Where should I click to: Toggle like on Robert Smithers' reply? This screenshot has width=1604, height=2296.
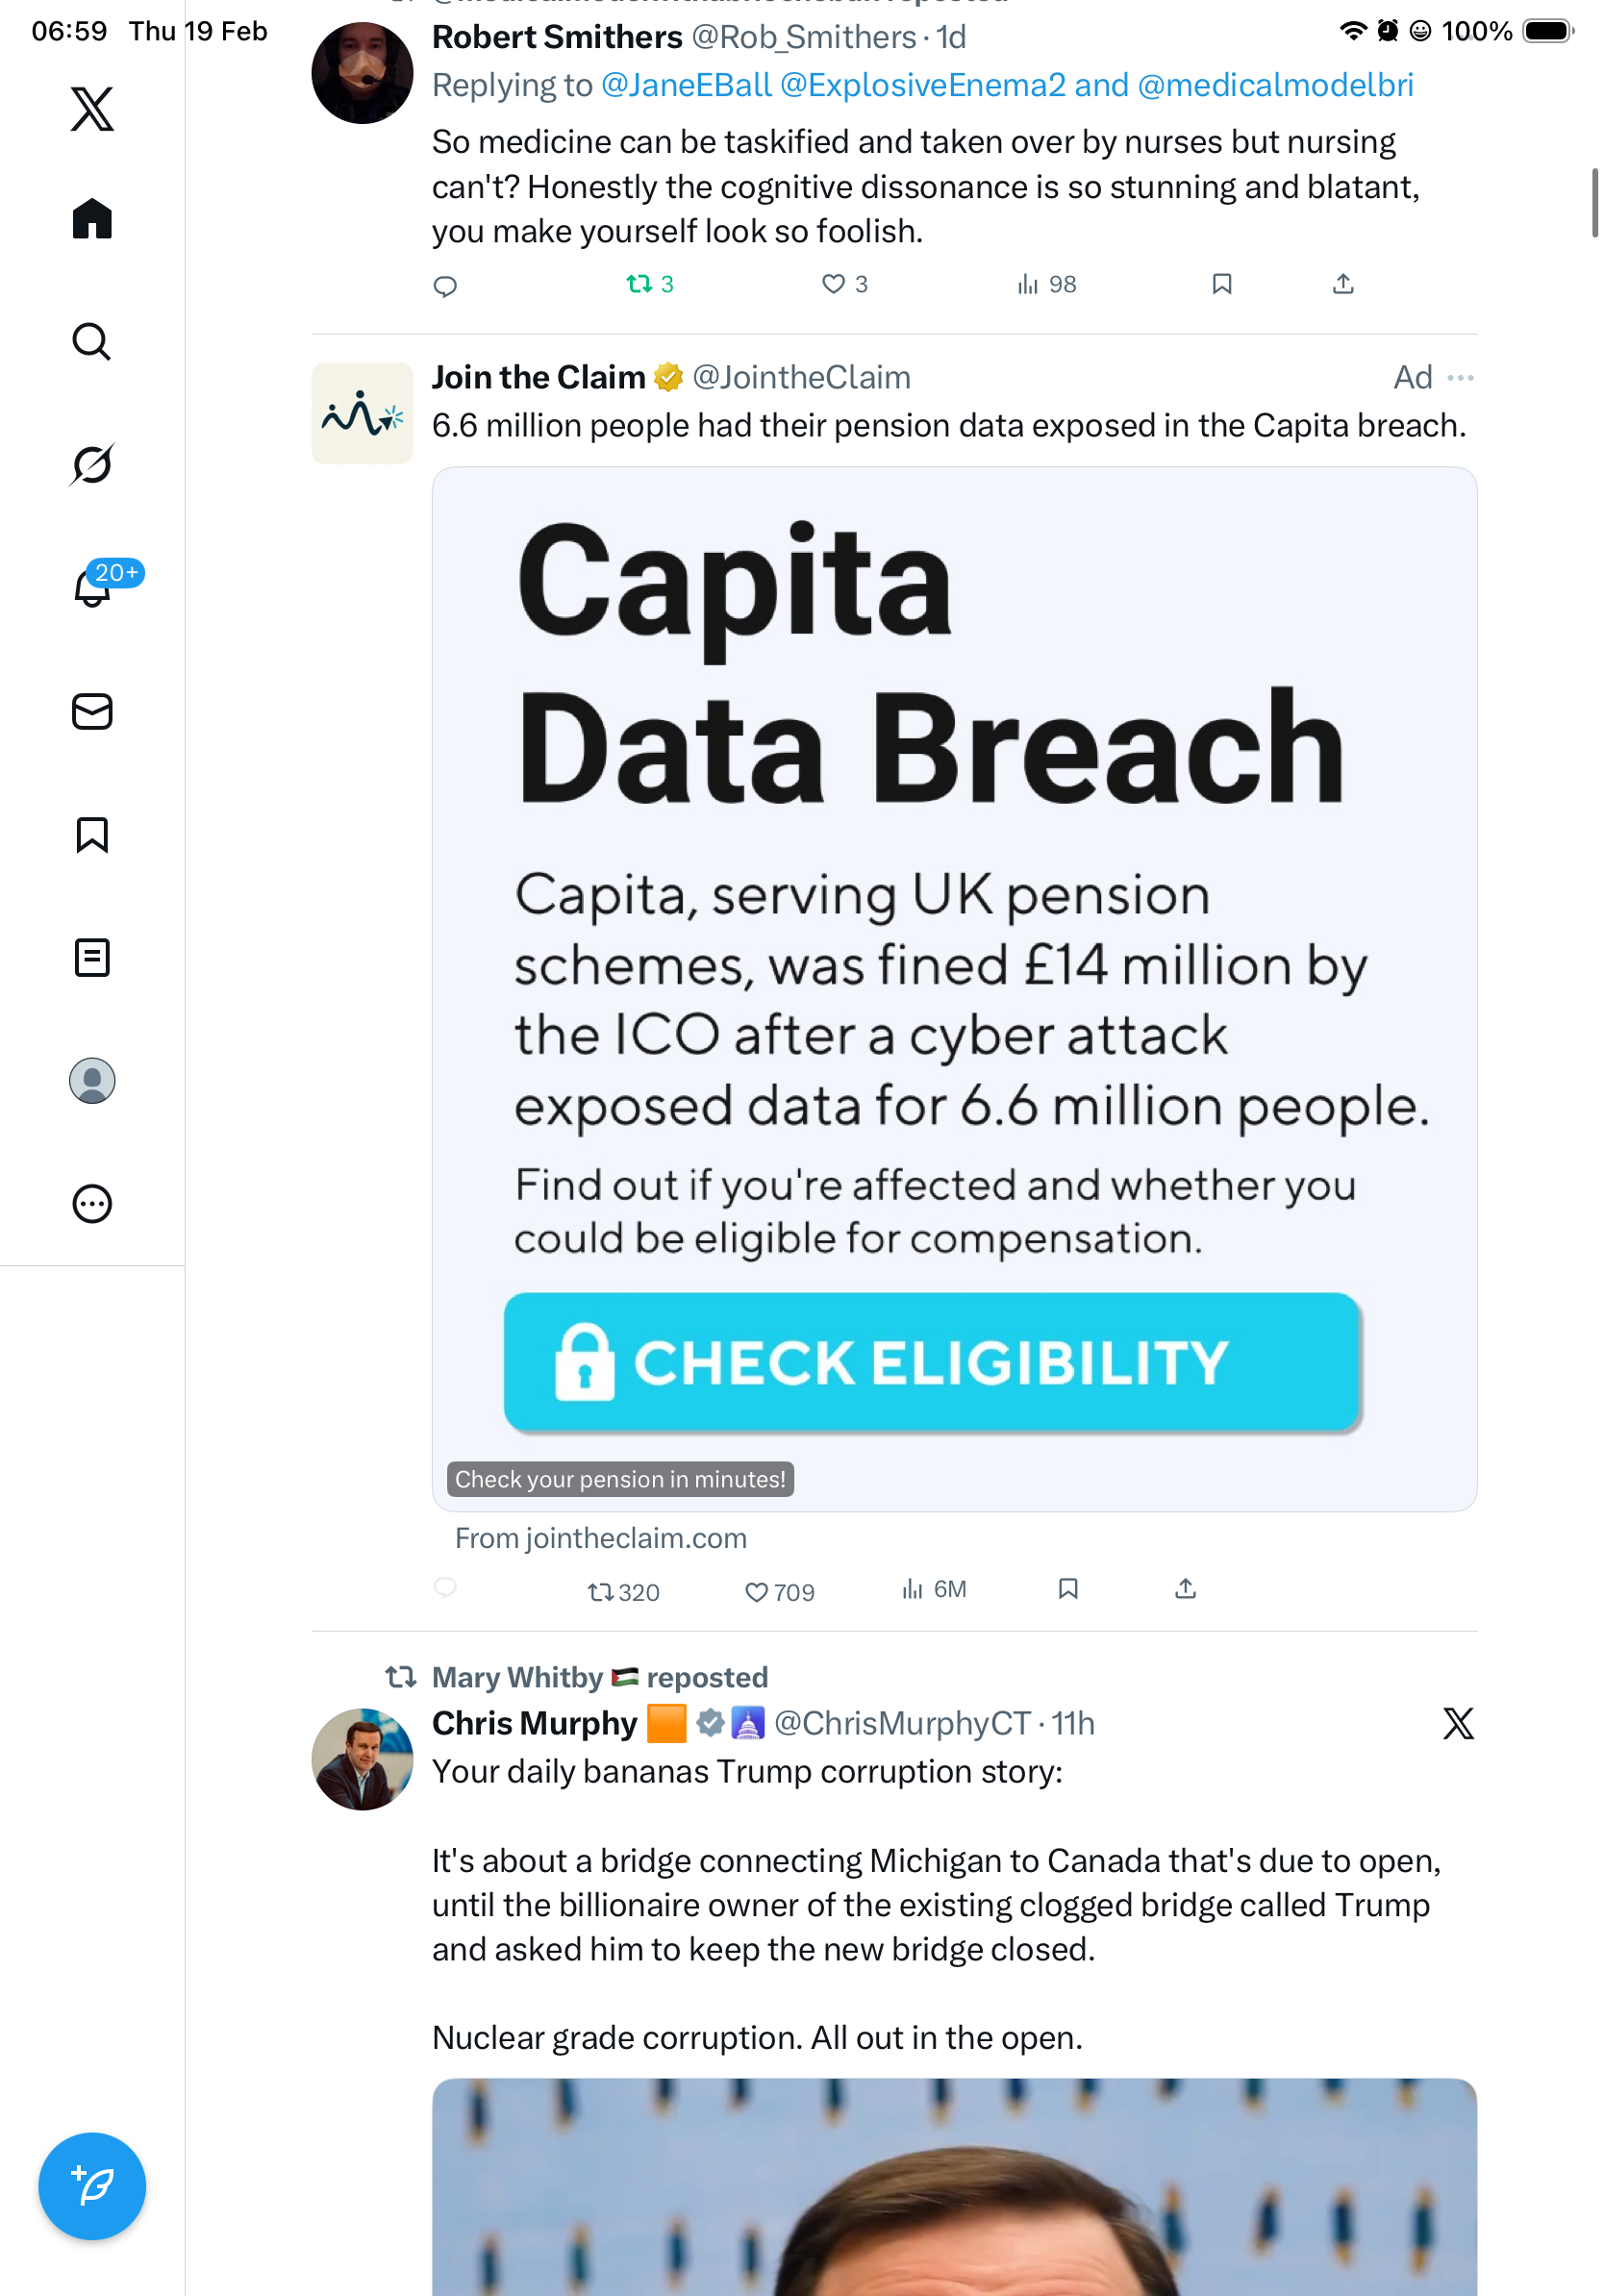[x=833, y=285]
